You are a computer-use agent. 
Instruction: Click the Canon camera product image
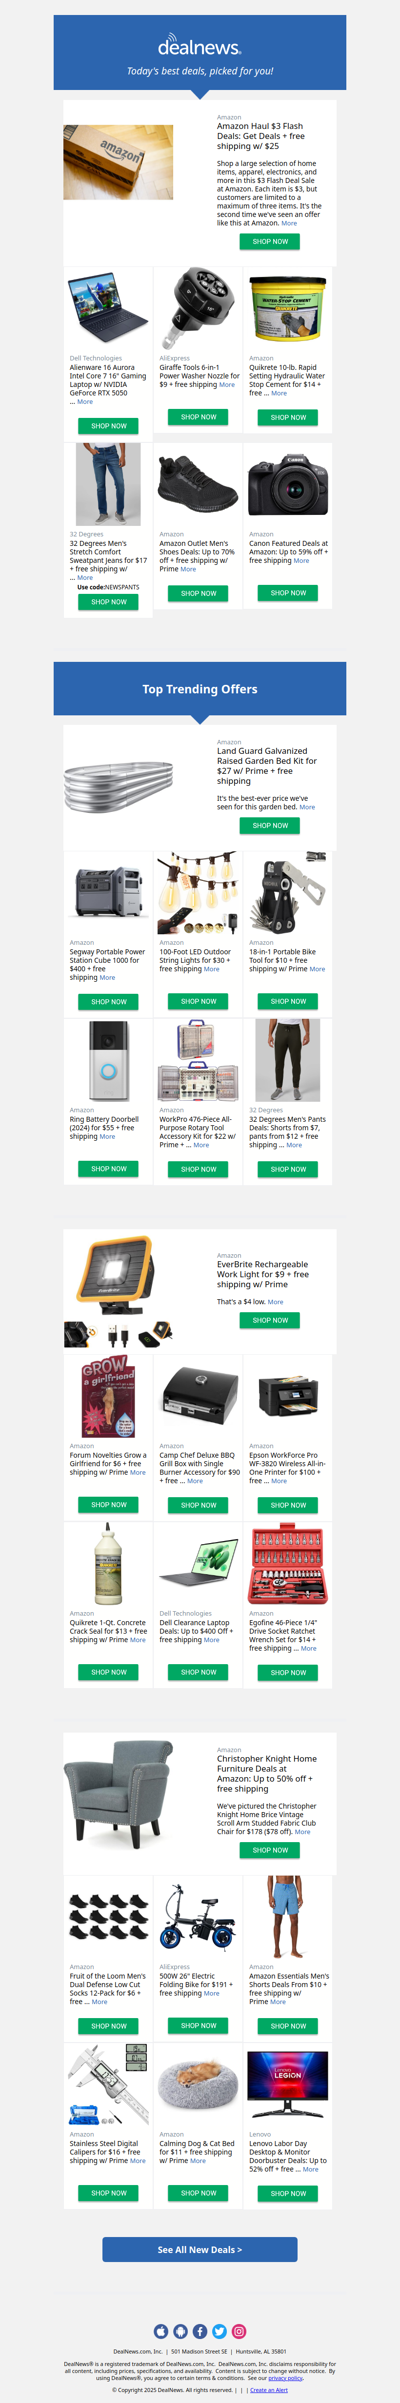coord(289,484)
